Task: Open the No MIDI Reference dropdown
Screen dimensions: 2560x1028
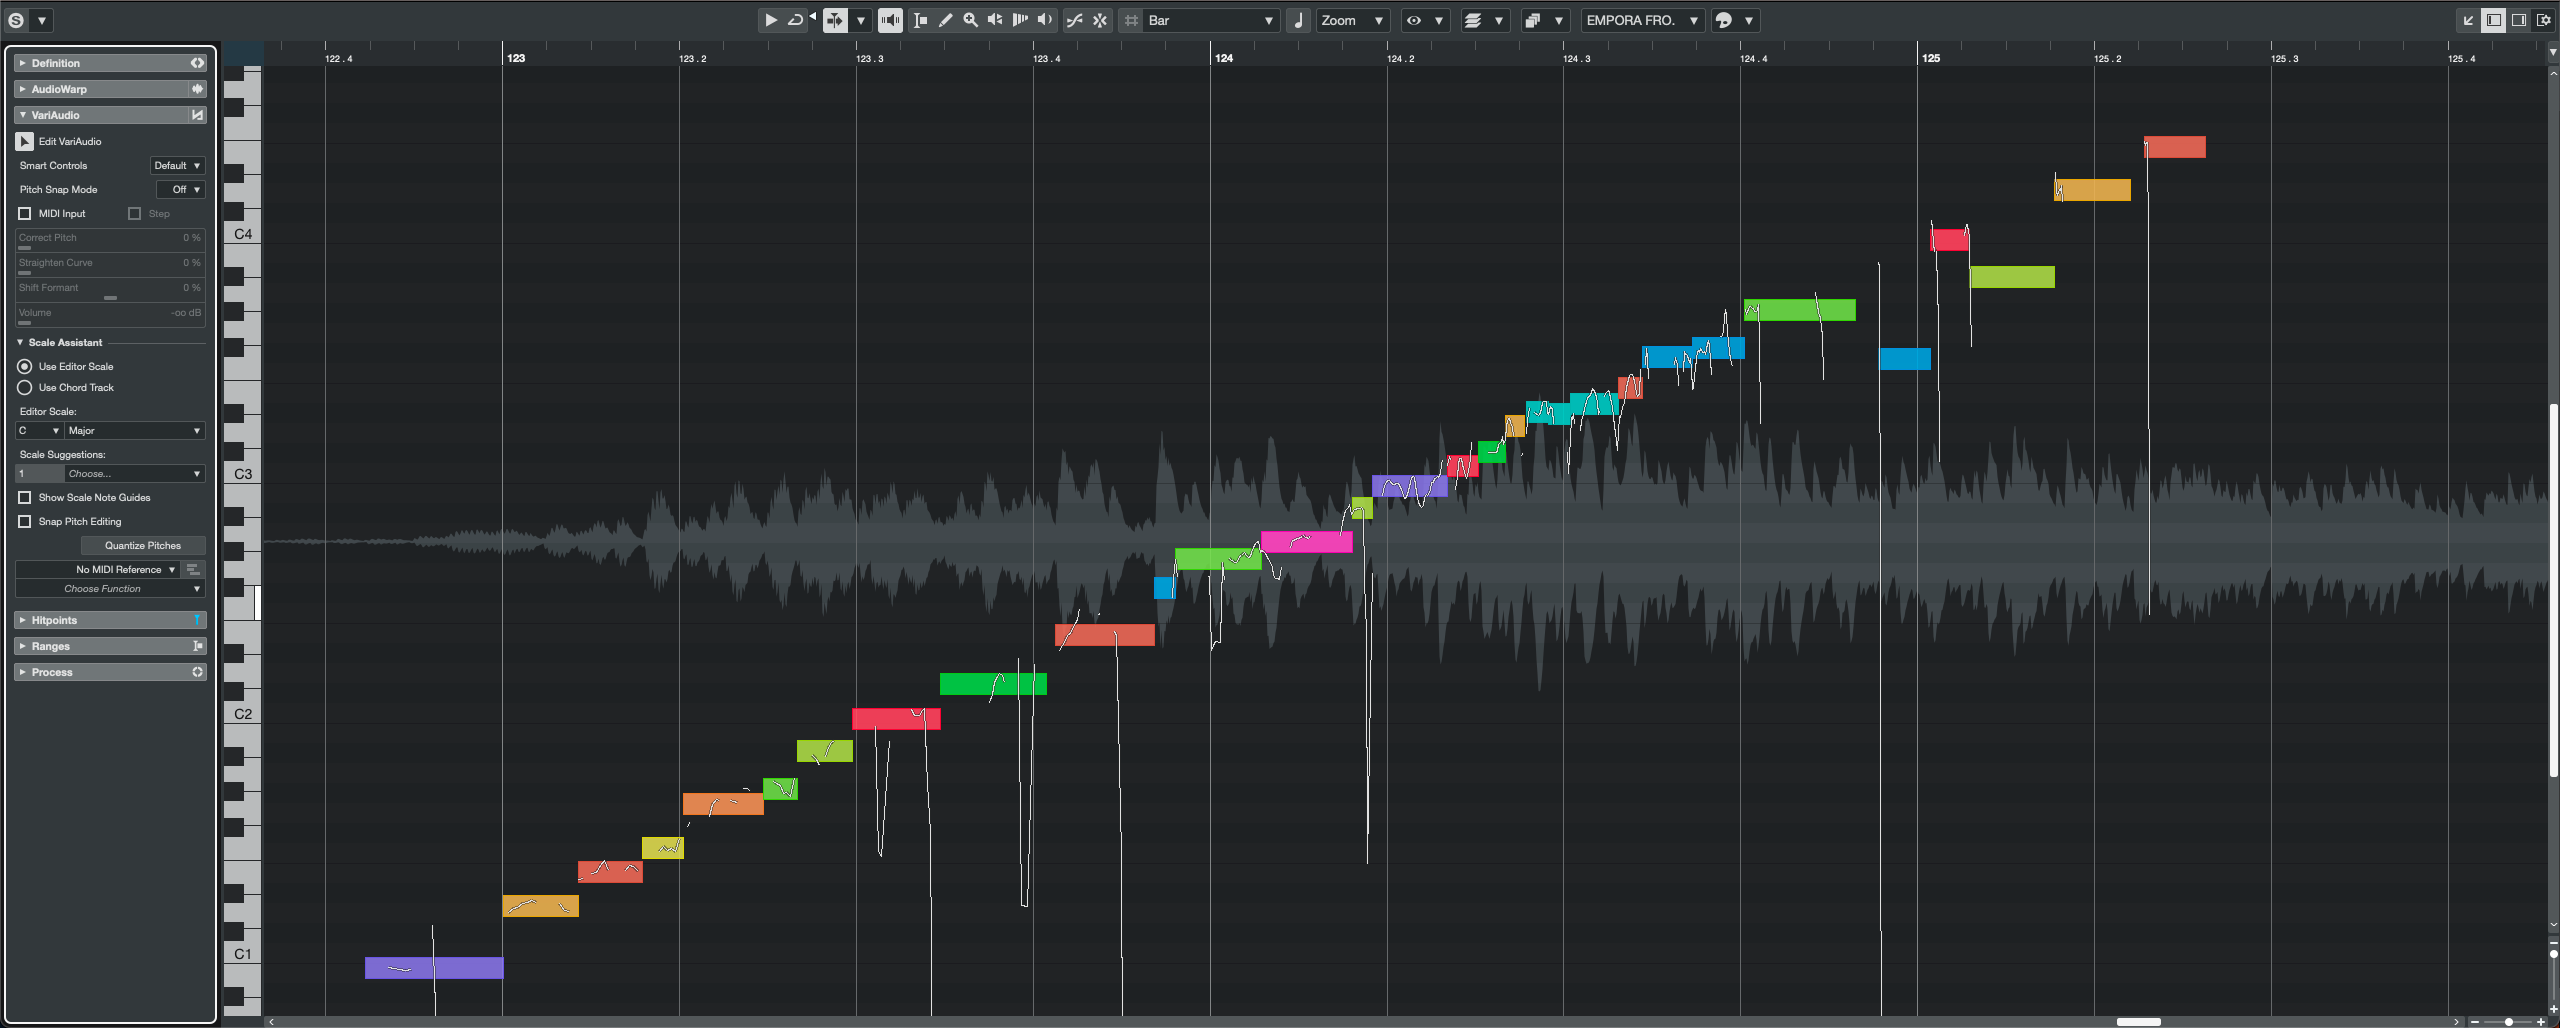Action: coord(98,570)
